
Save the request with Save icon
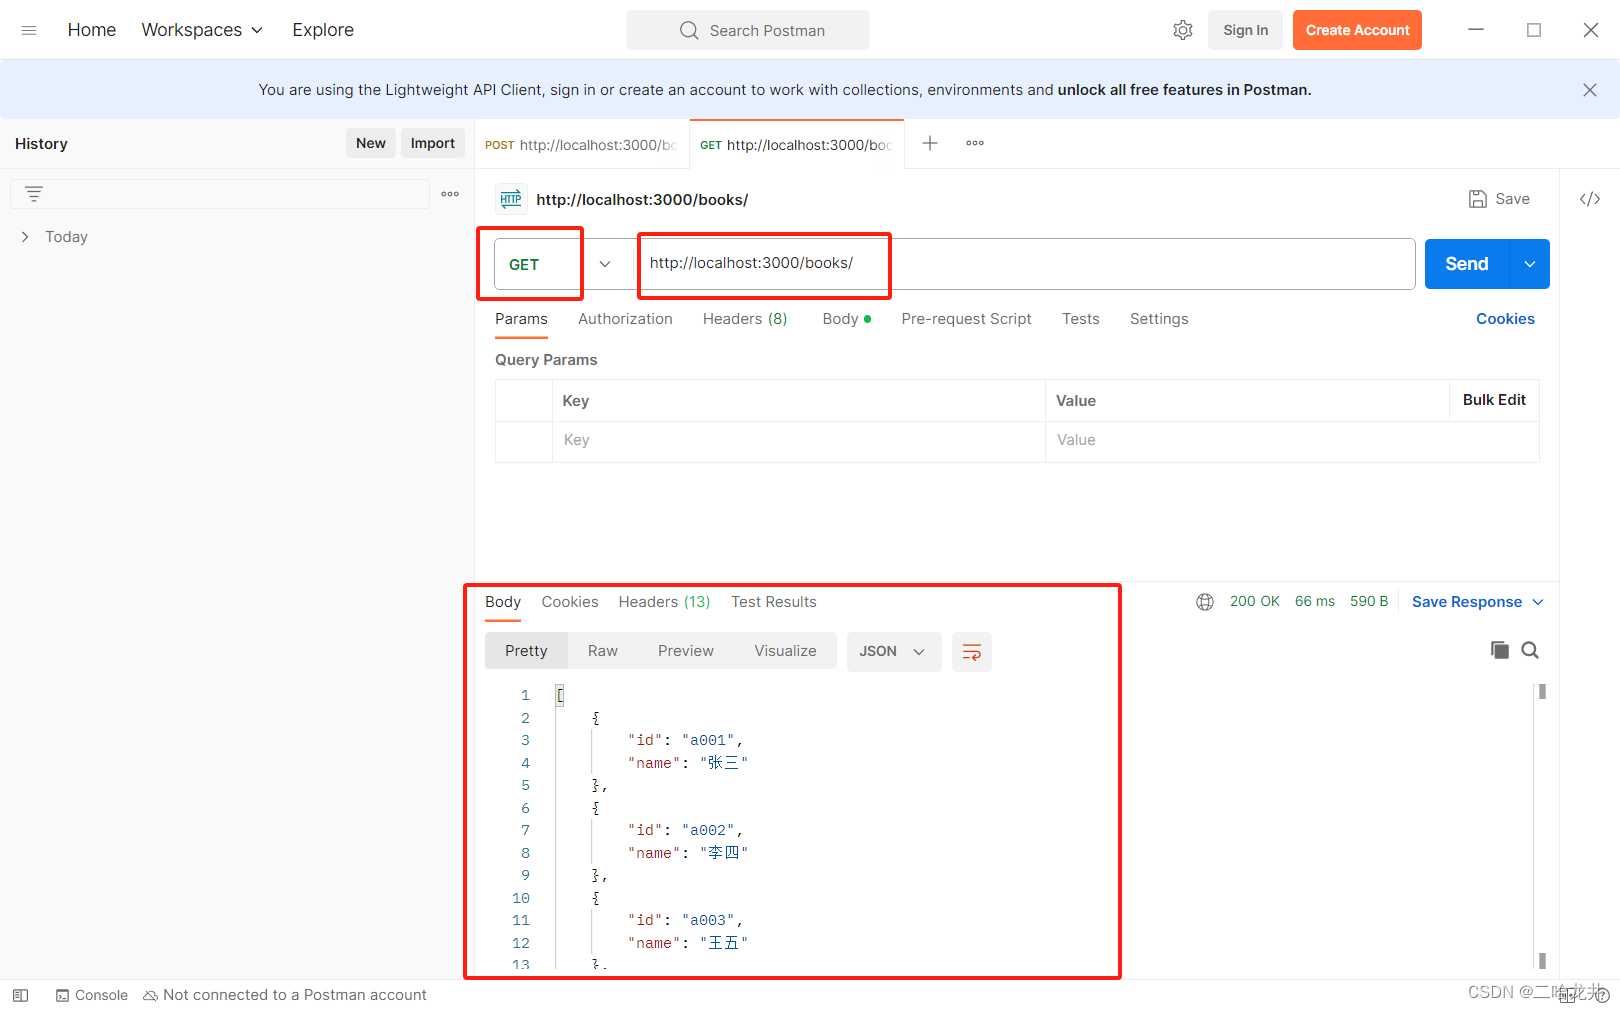(1499, 199)
